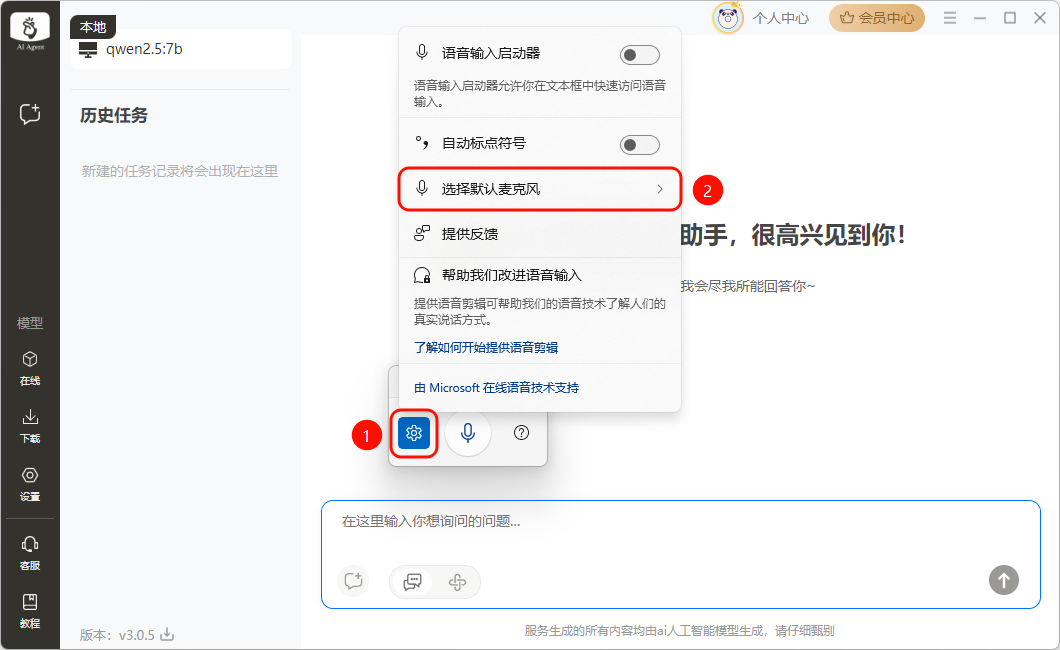The image size is (1060, 650).
Task: Open the 下载 download section
Action: 30,424
